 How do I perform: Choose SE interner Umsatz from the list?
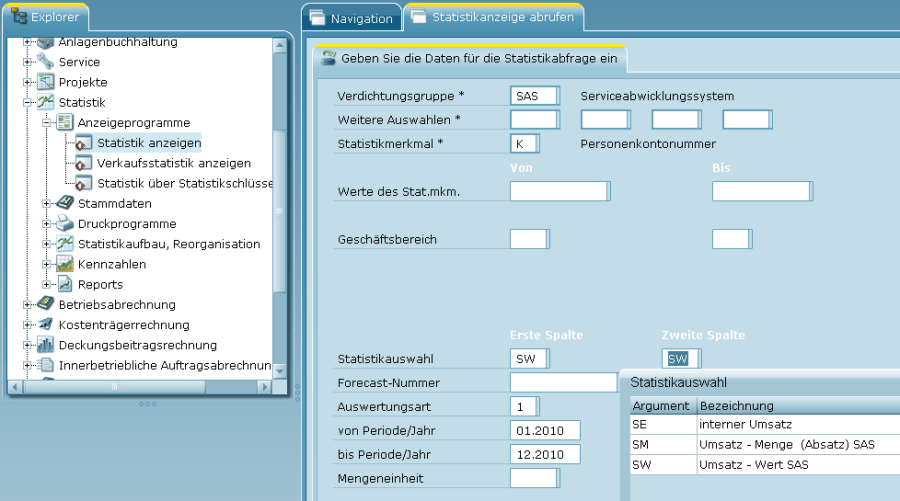point(765,425)
